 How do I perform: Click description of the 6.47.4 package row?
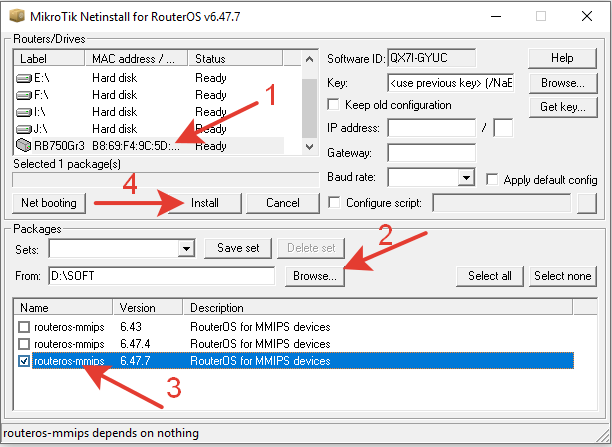[260, 344]
